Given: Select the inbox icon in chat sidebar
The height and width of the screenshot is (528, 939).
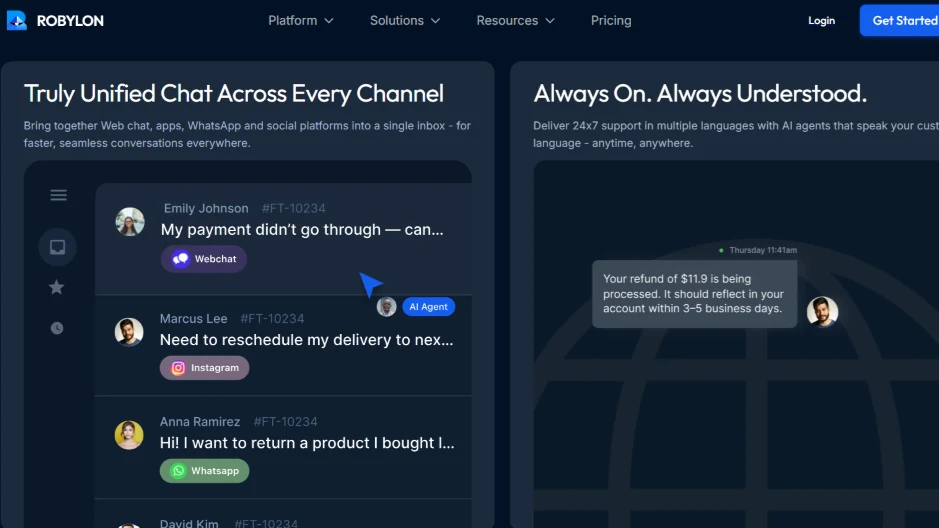Looking at the screenshot, I should pyautogui.click(x=57, y=247).
